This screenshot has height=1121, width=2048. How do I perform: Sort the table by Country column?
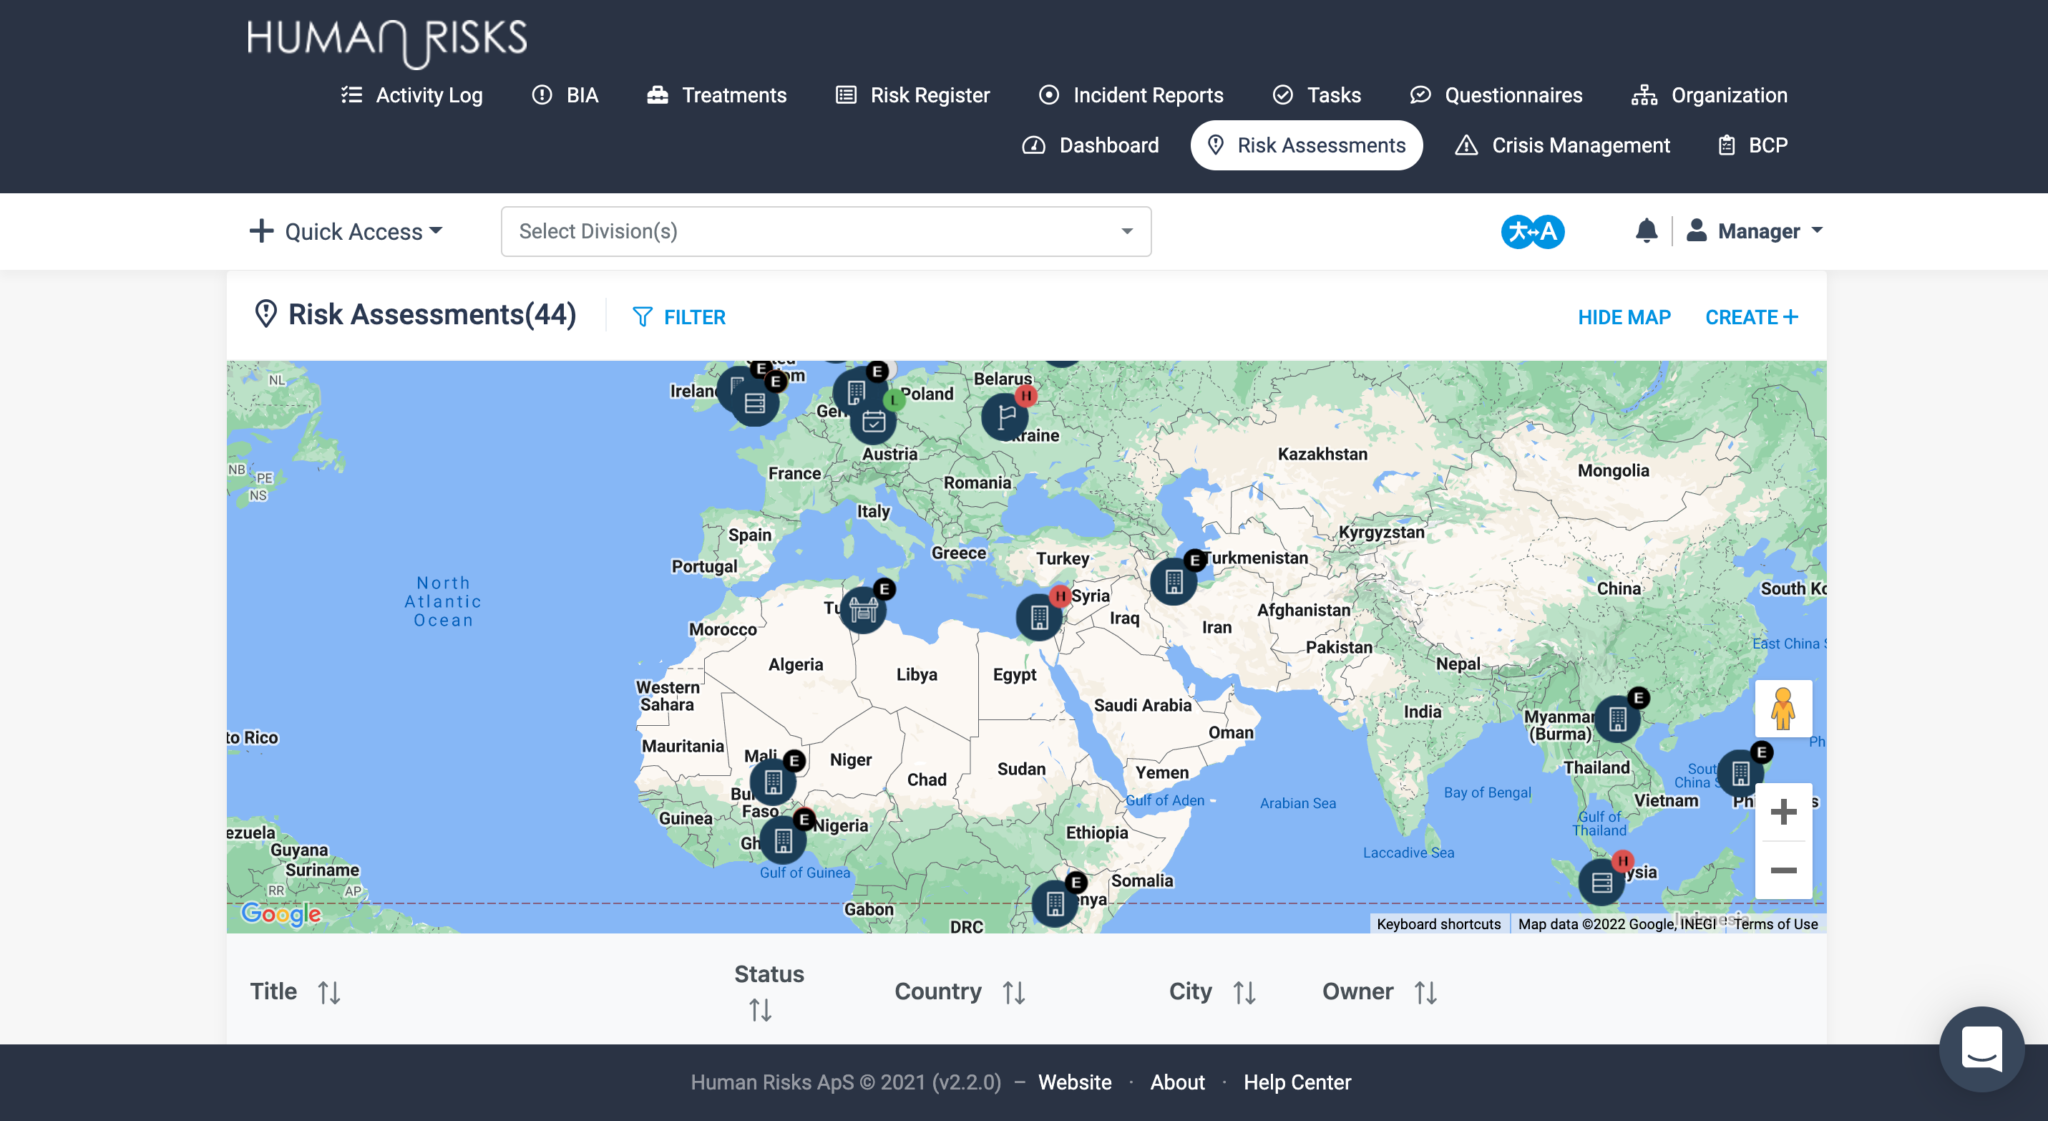(1013, 992)
